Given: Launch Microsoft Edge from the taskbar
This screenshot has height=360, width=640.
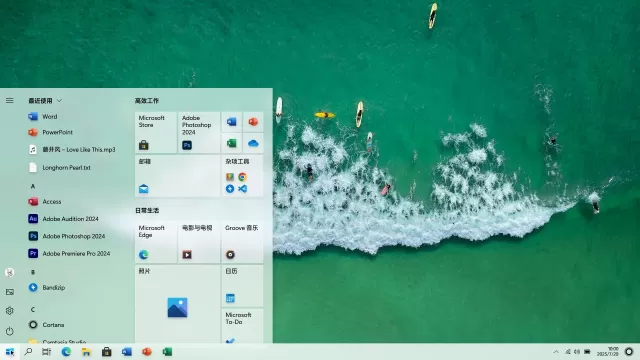Looking at the screenshot, I should point(66,352).
